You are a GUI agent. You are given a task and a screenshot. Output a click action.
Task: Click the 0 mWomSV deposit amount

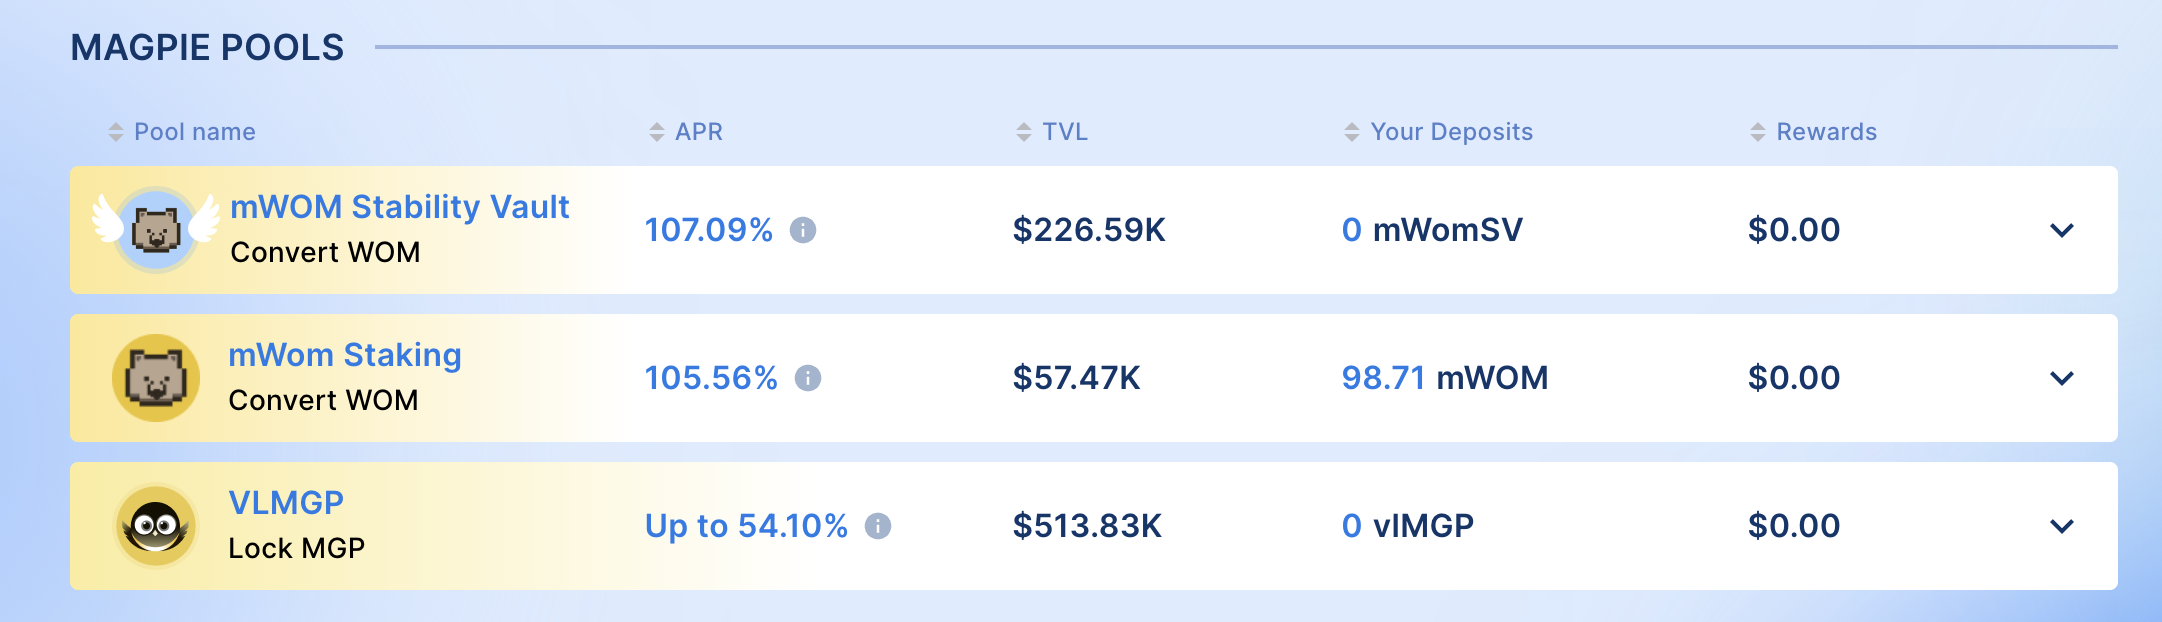pyautogui.click(x=1432, y=230)
